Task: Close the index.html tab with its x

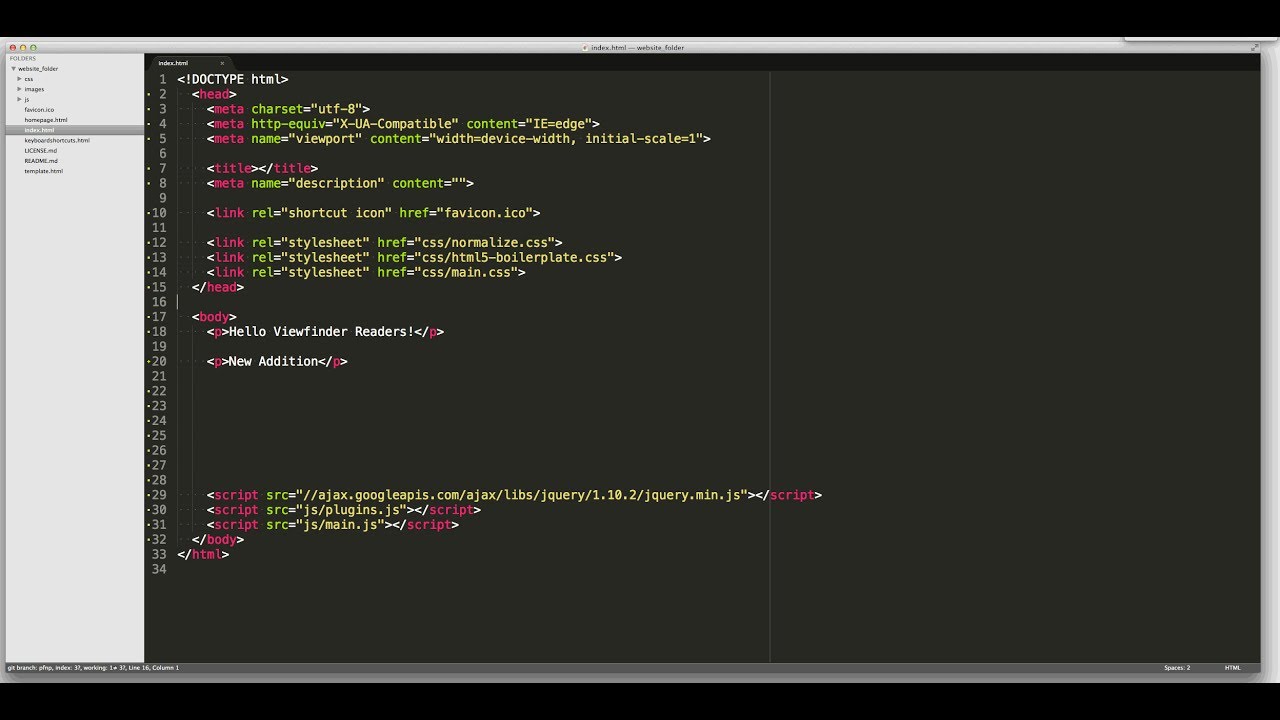Action: (222, 63)
